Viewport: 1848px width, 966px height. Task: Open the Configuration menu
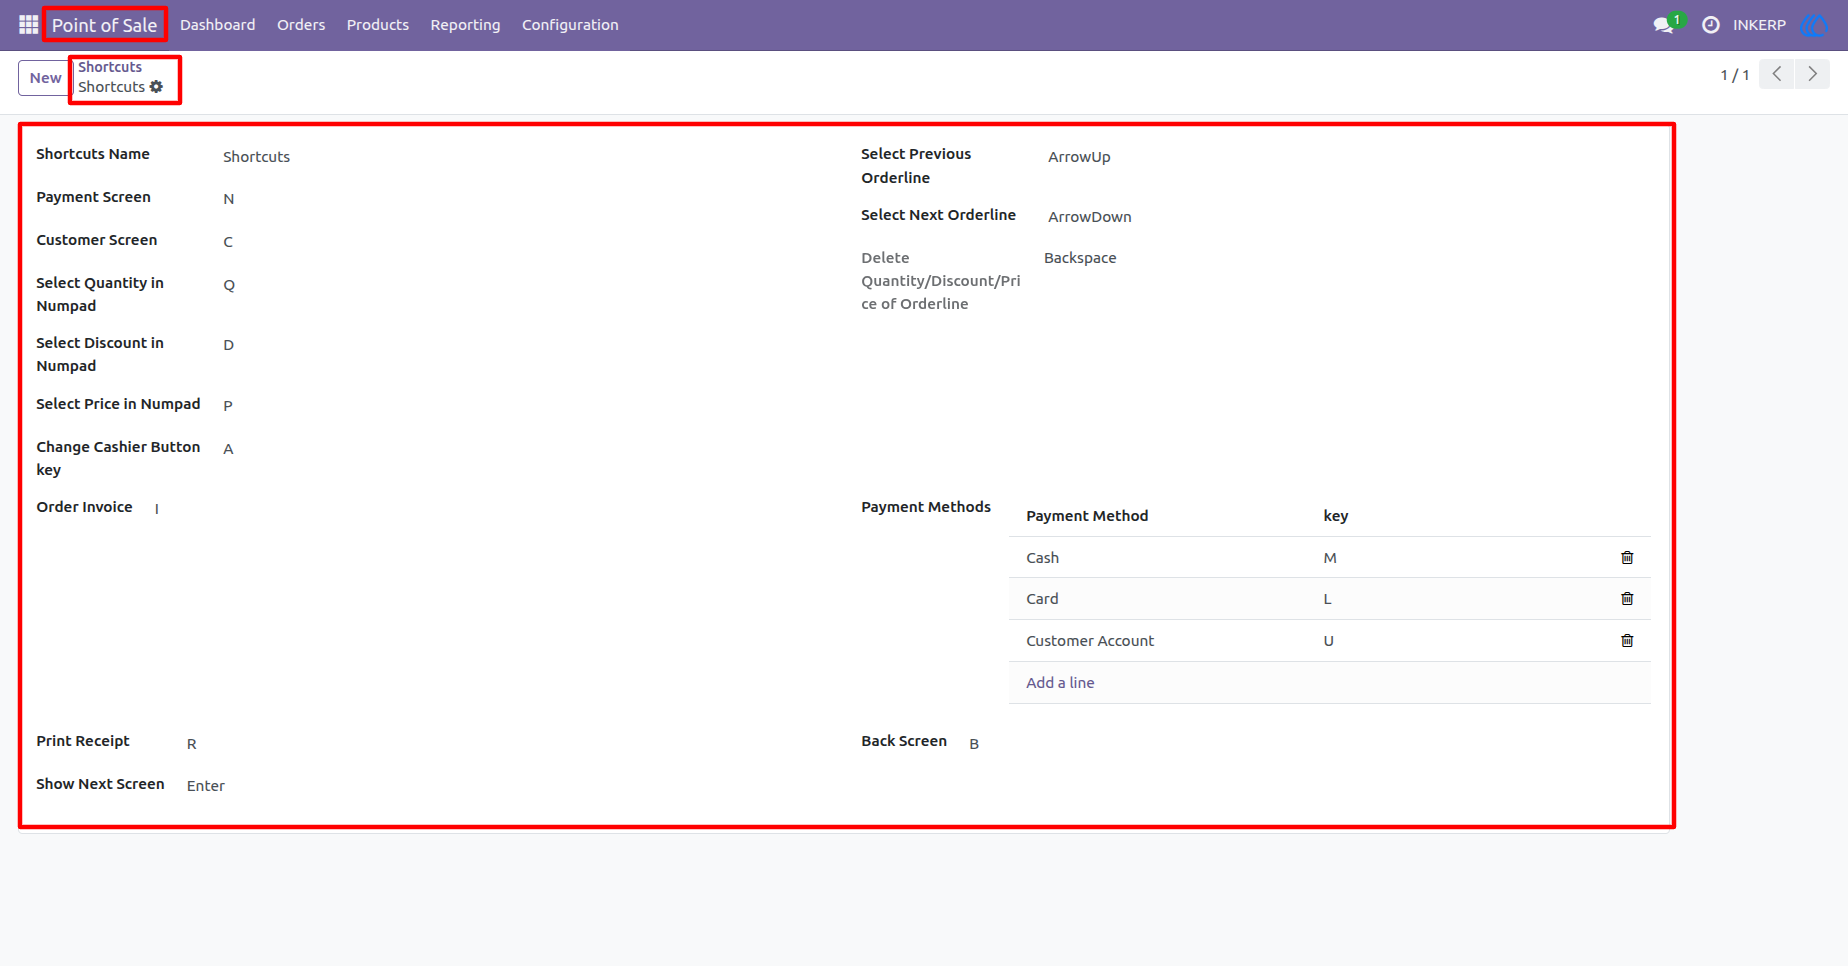coord(570,25)
